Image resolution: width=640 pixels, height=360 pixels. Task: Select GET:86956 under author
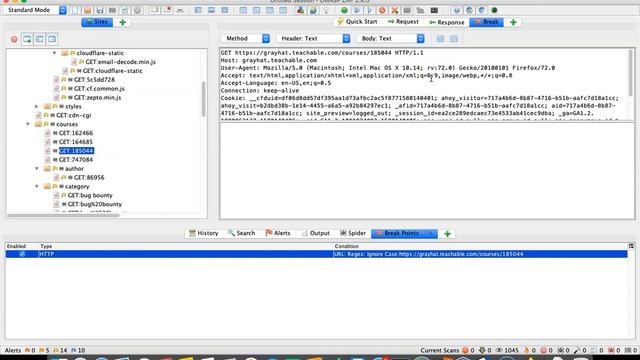tap(89, 178)
